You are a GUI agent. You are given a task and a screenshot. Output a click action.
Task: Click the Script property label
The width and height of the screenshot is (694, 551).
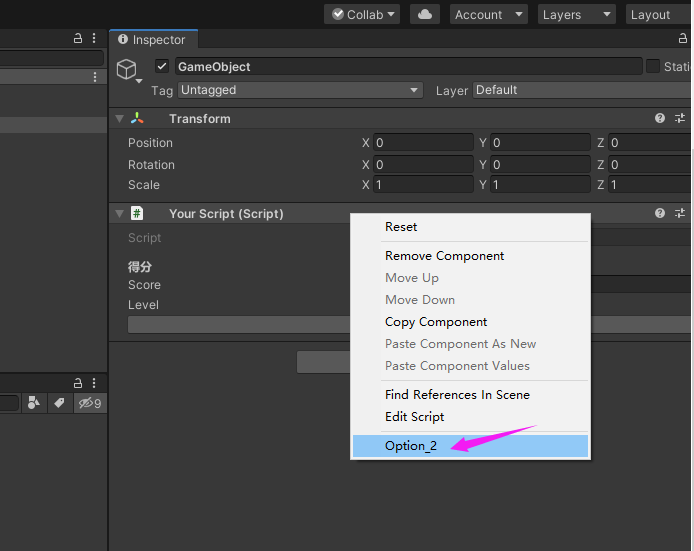(x=145, y=238)
